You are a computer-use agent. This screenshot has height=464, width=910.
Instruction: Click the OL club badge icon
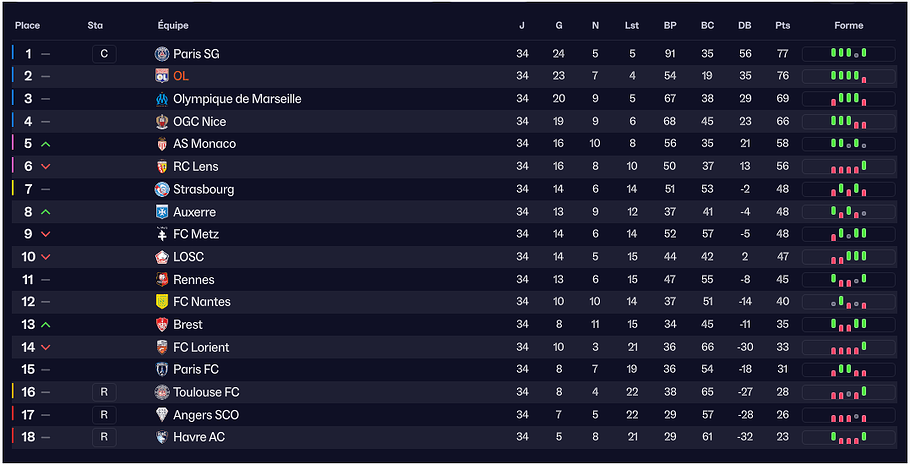click(x=162, y=76)
